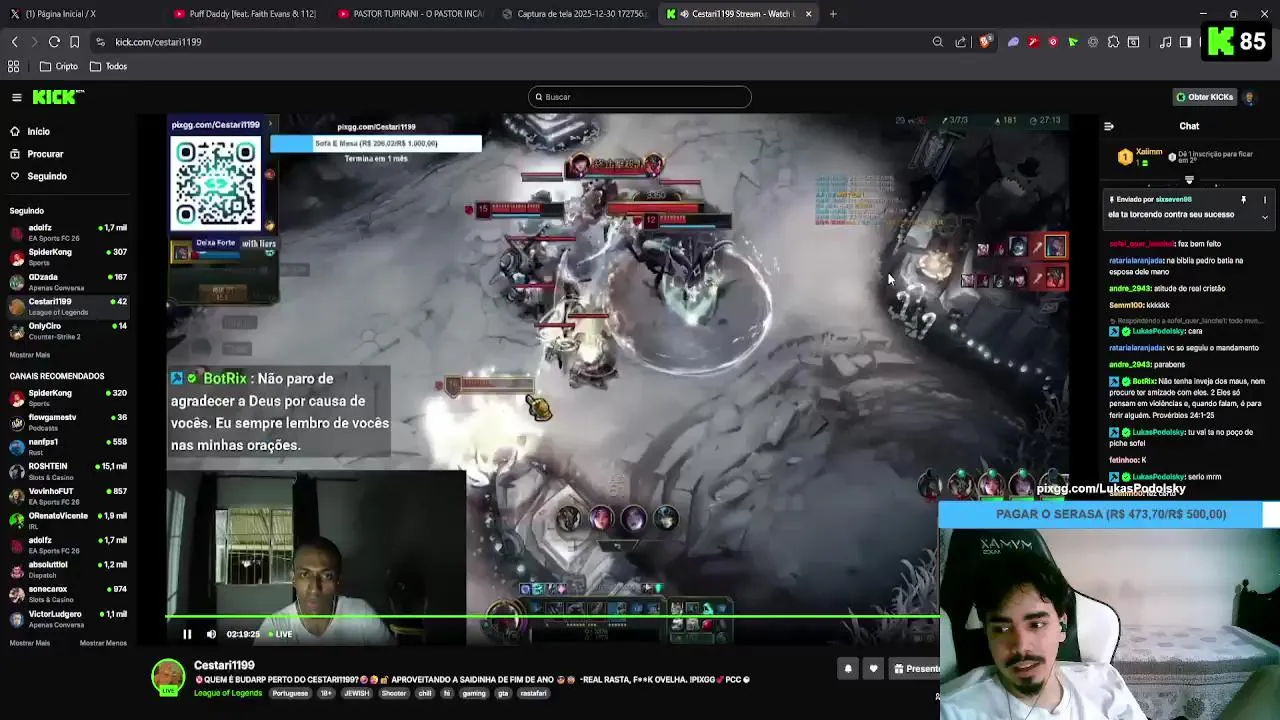Open Todos bookmarks folder
1280x720 pixels.
coord(108,66)
